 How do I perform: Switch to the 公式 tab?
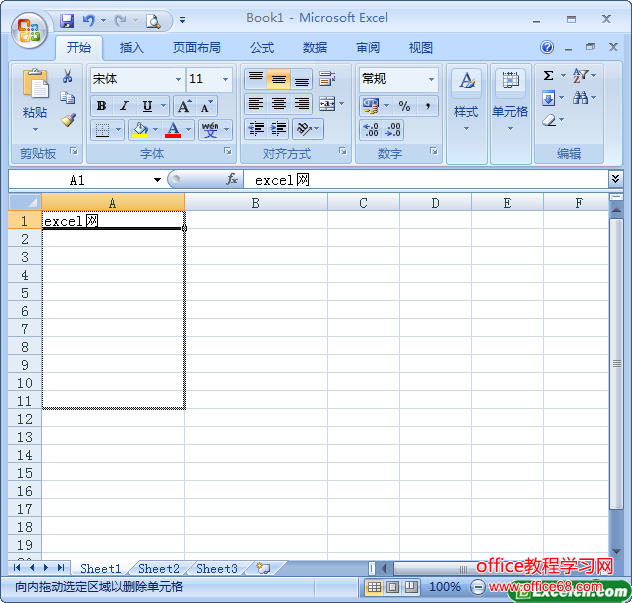262,48
